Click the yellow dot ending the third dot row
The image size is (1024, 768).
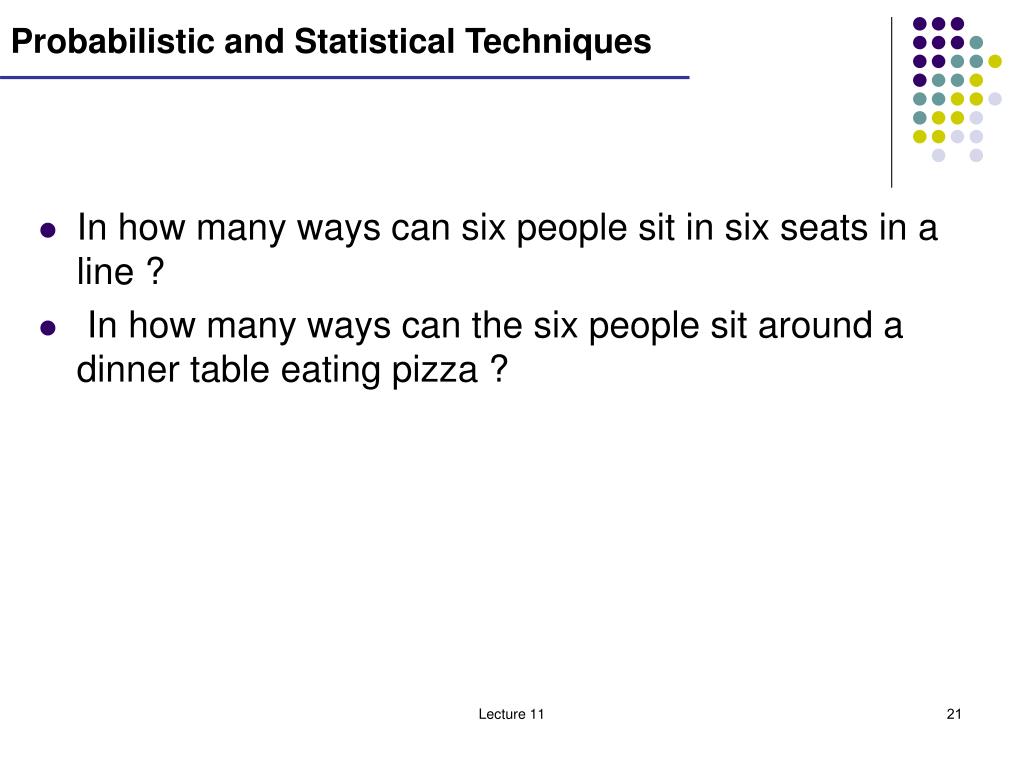point(995,61)
